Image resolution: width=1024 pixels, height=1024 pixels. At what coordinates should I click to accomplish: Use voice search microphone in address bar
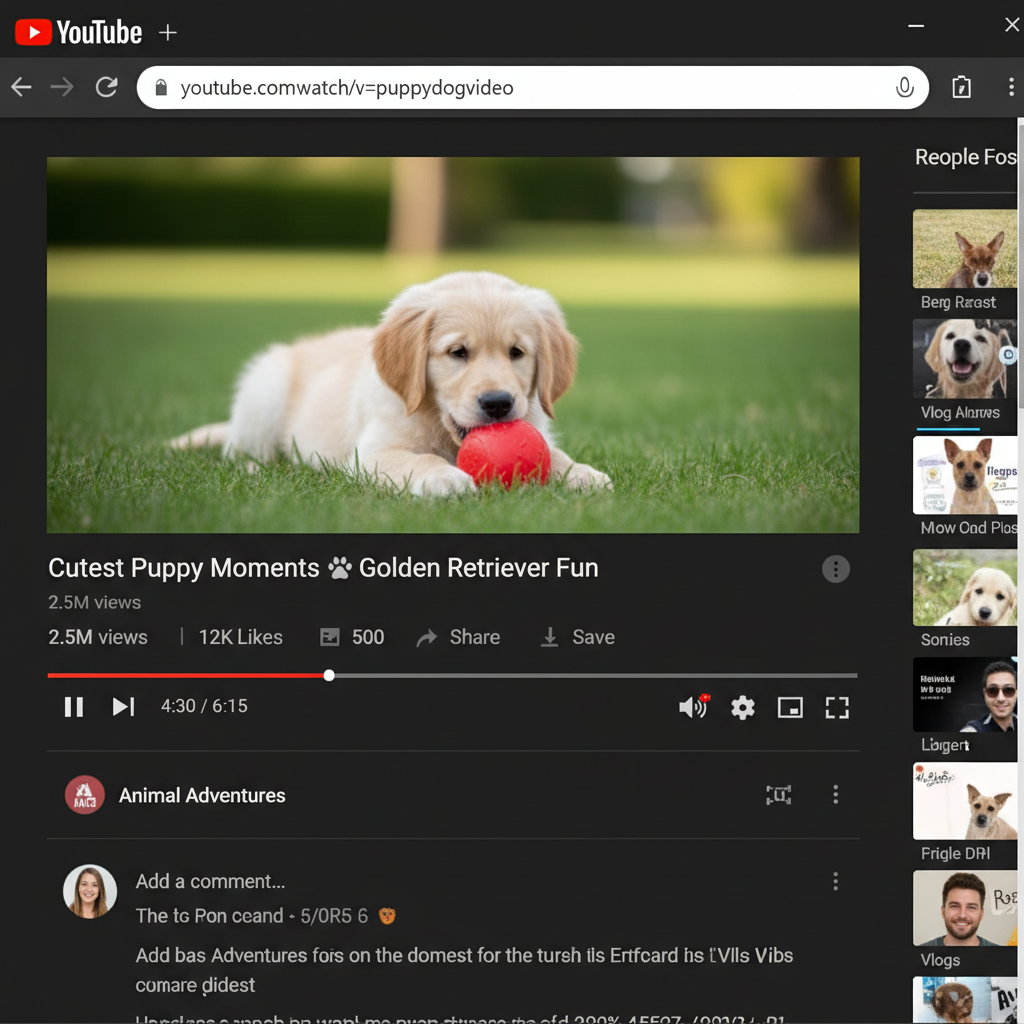[904, 88]
